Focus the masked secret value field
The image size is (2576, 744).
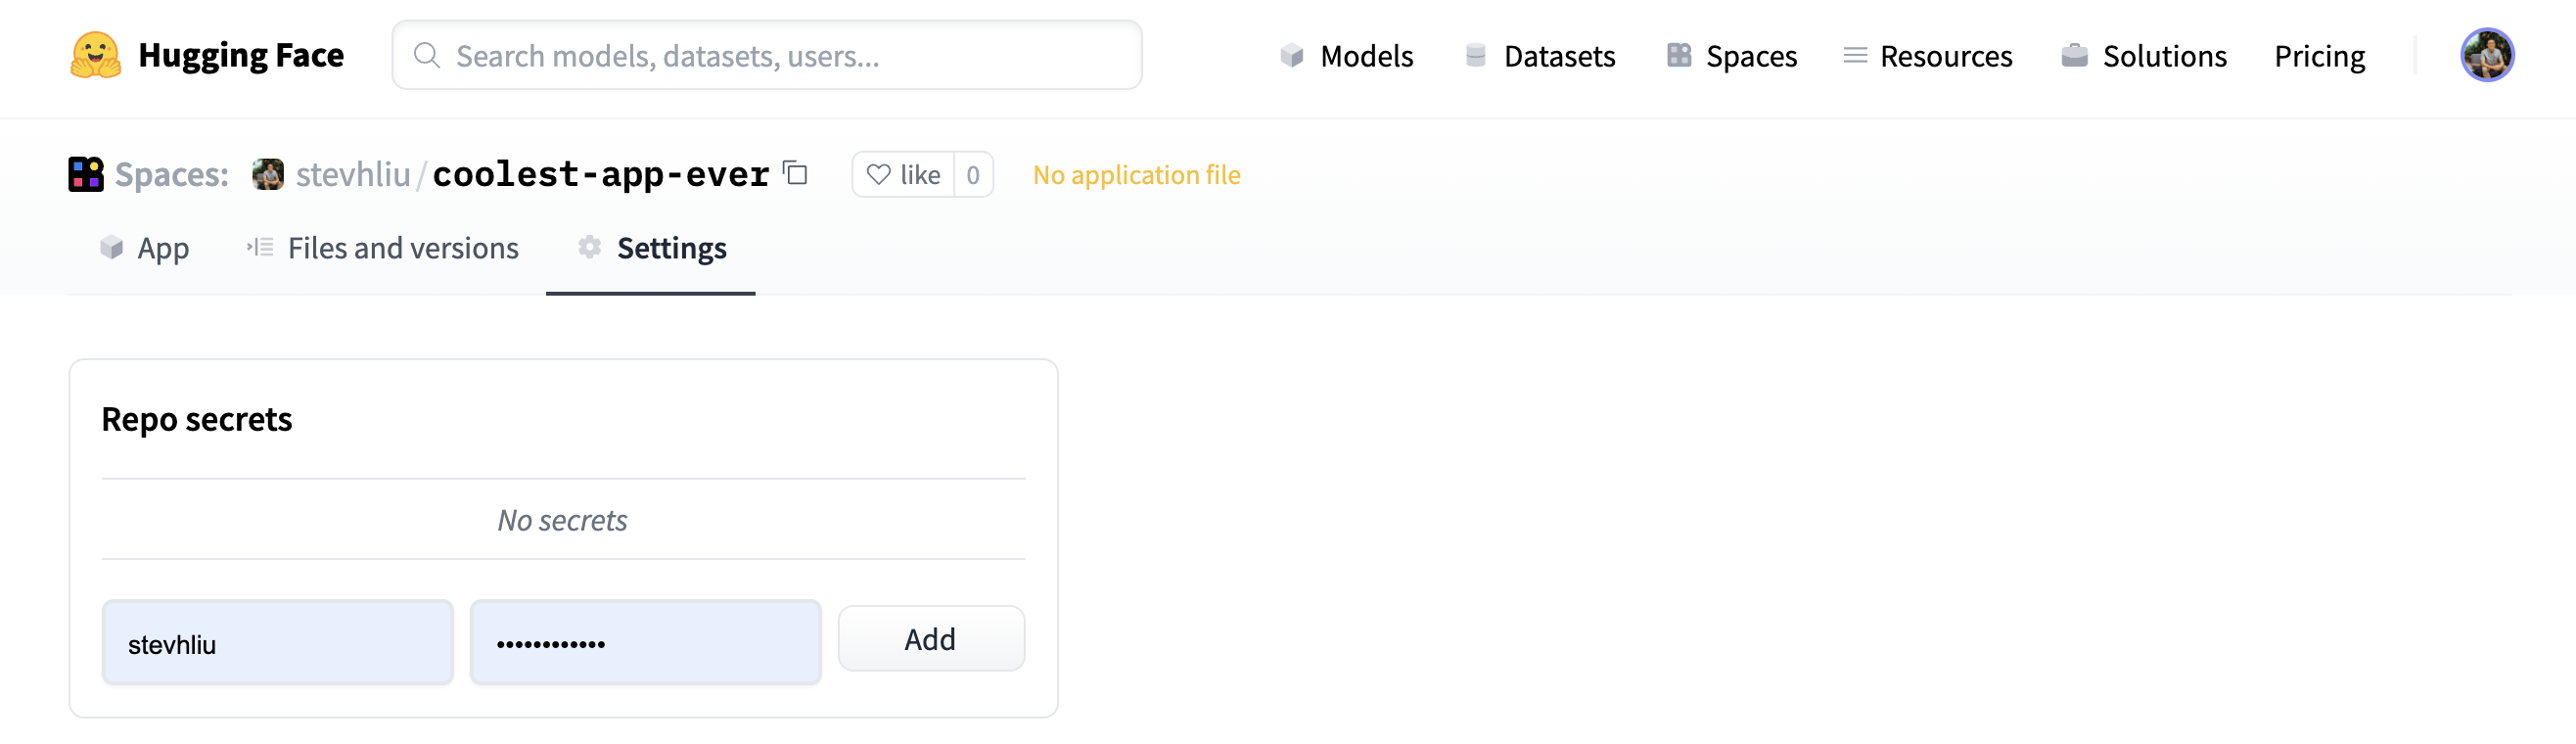pyautogui.click(x=646, y=643)
